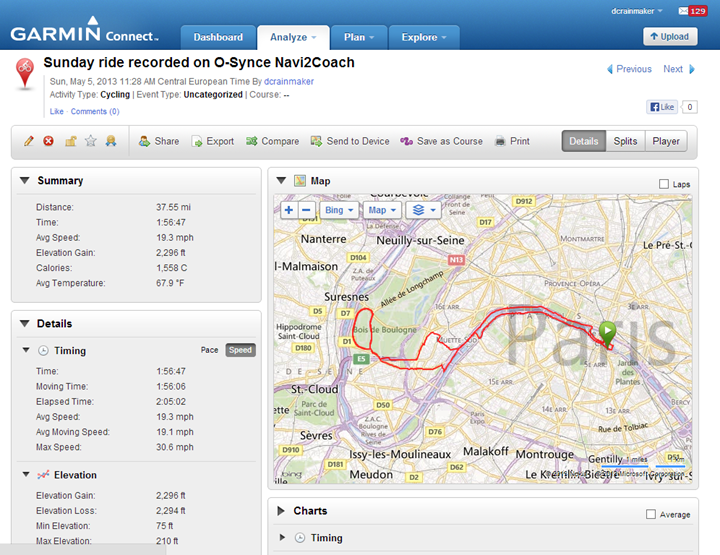Click the Compare arrows icon
Screen dimensions: 720x555
tap(251, 141)
